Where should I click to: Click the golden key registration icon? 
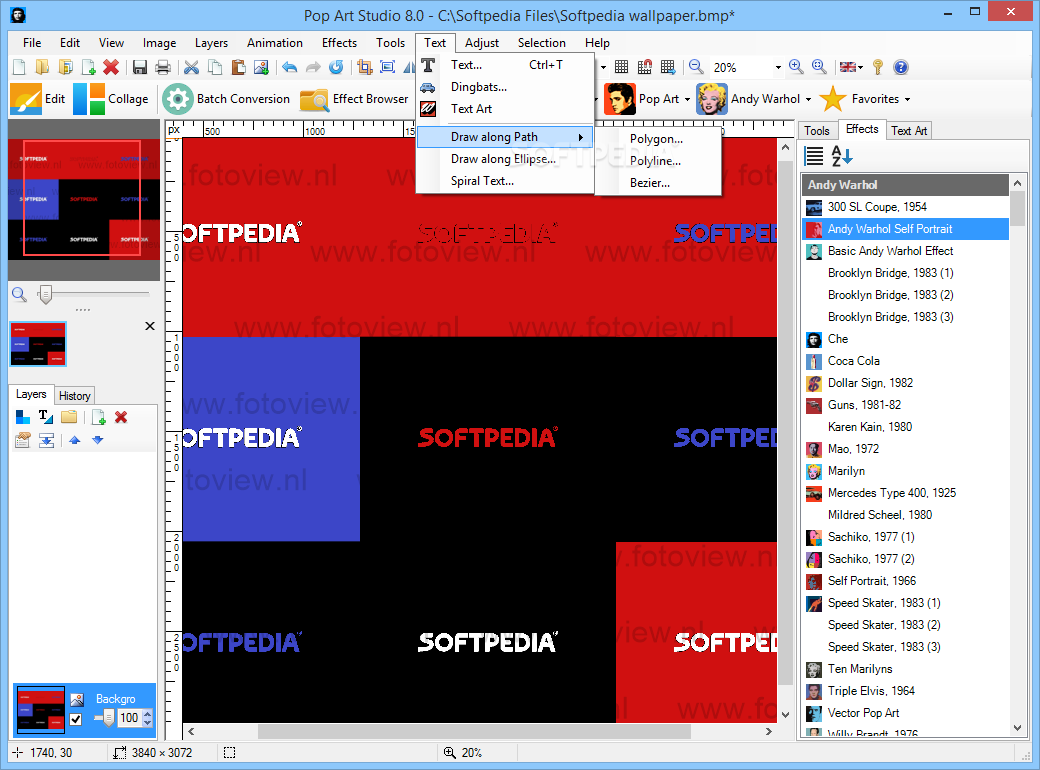[x=878, y=67]
